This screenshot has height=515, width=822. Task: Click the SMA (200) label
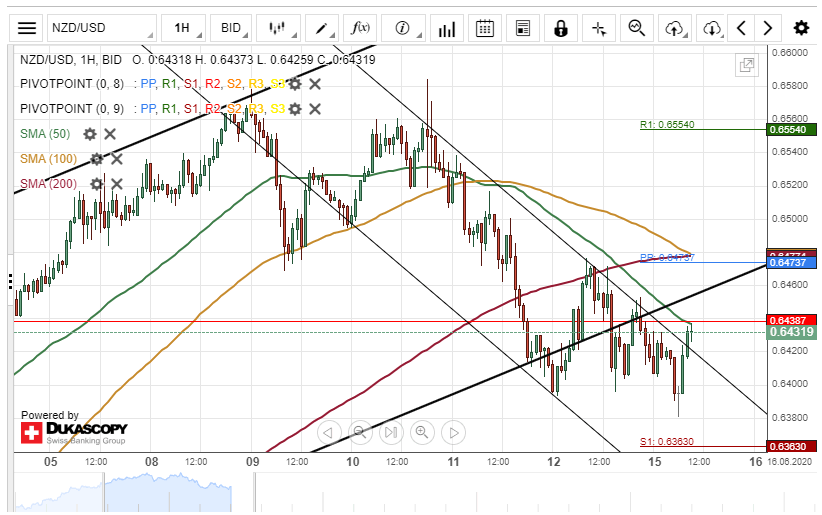[x=48, y=184]
